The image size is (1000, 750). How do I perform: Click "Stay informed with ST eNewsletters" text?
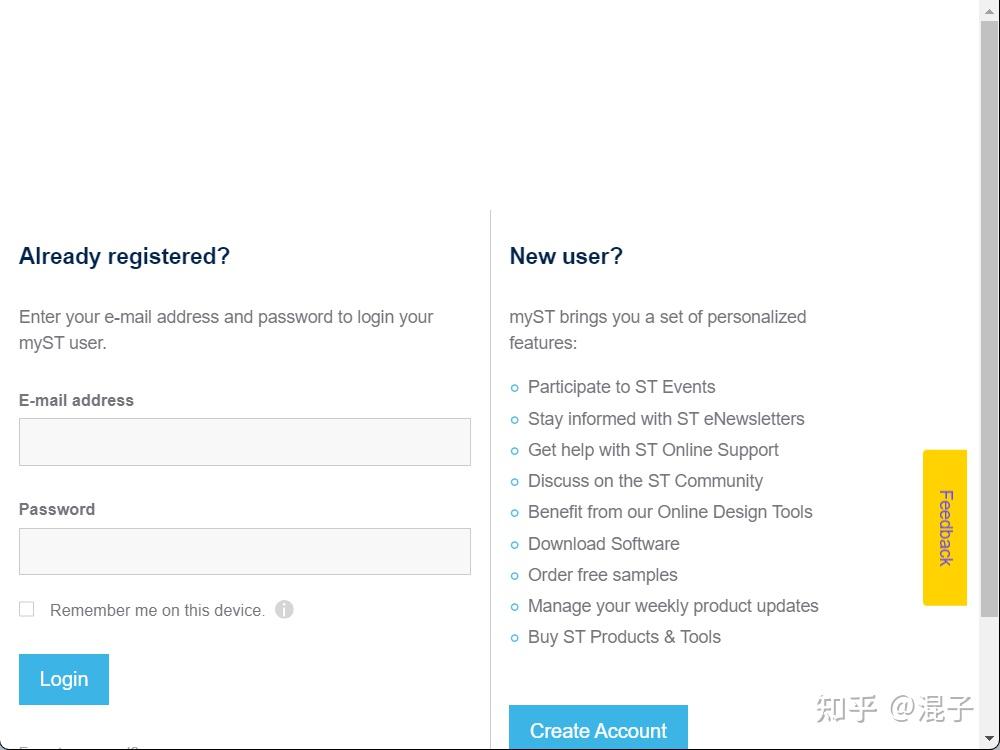coord(666,419)
